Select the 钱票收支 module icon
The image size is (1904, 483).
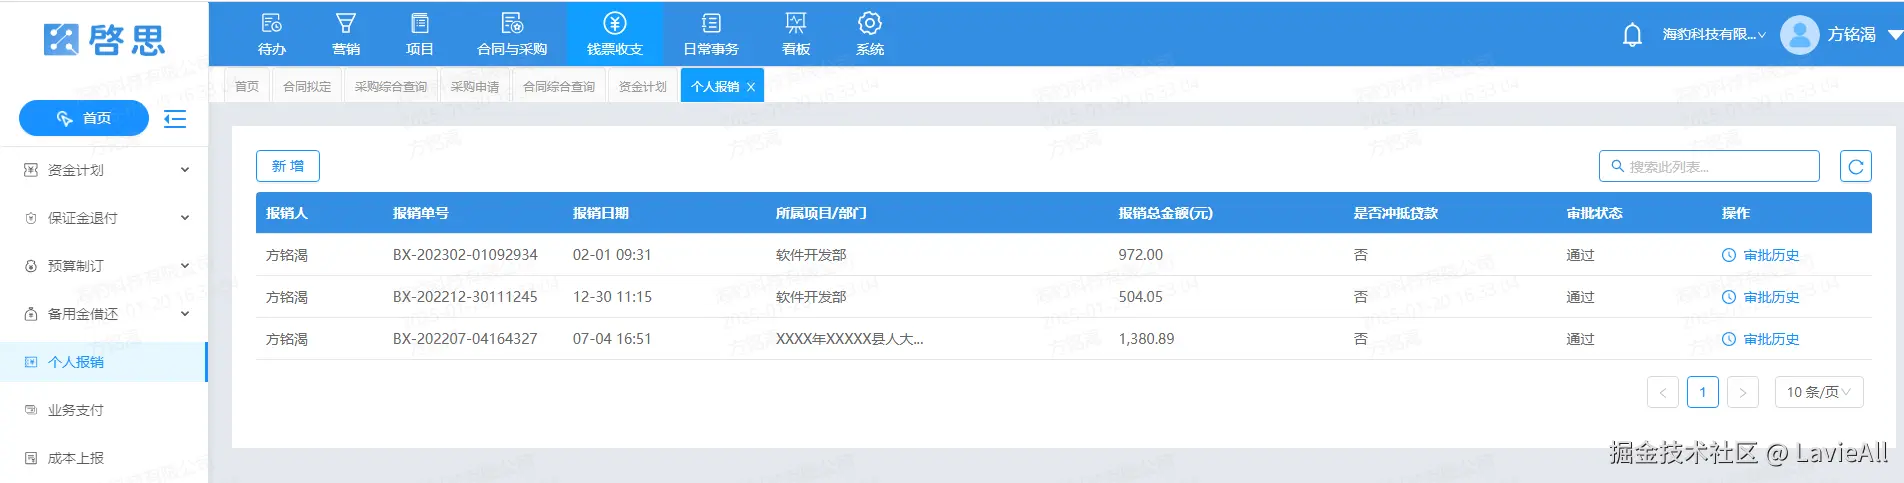pyautogui.click(x=615, y=23)
